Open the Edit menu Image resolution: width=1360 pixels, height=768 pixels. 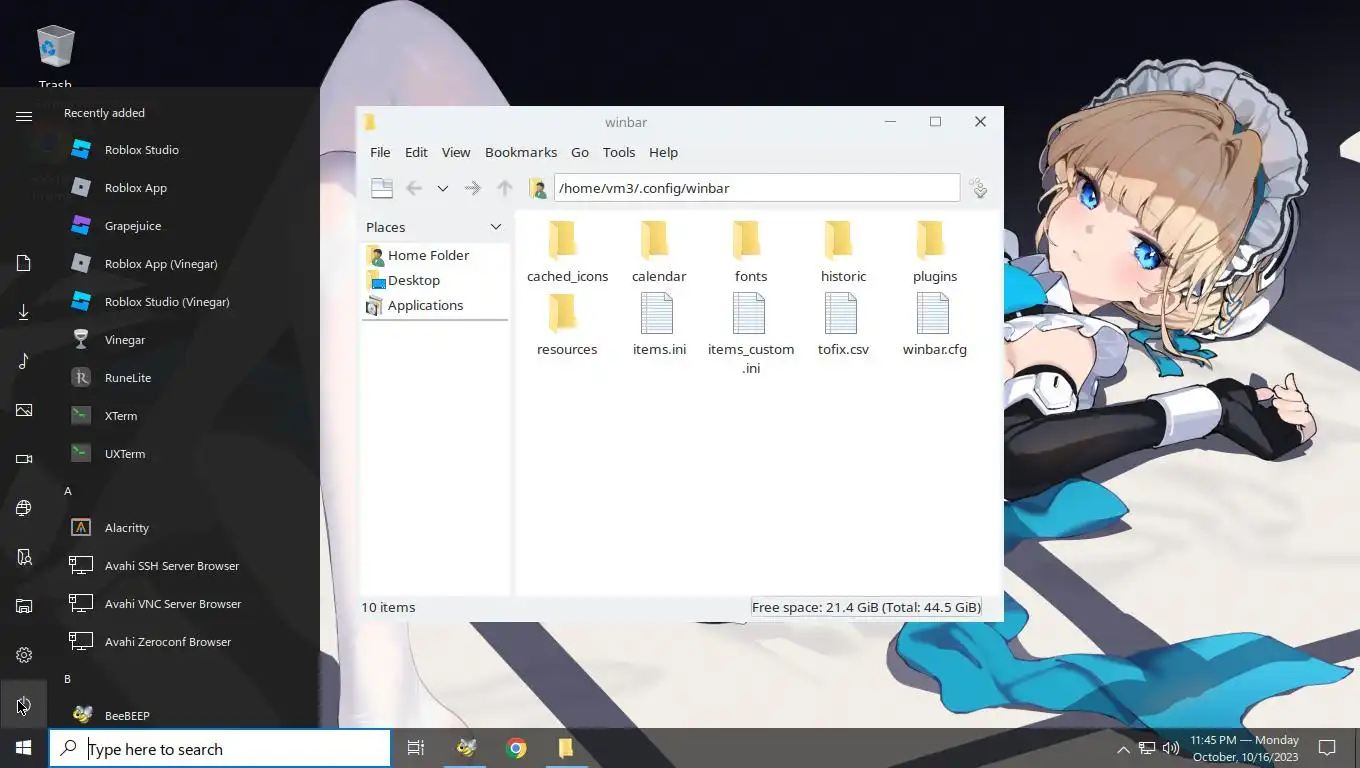416,152
